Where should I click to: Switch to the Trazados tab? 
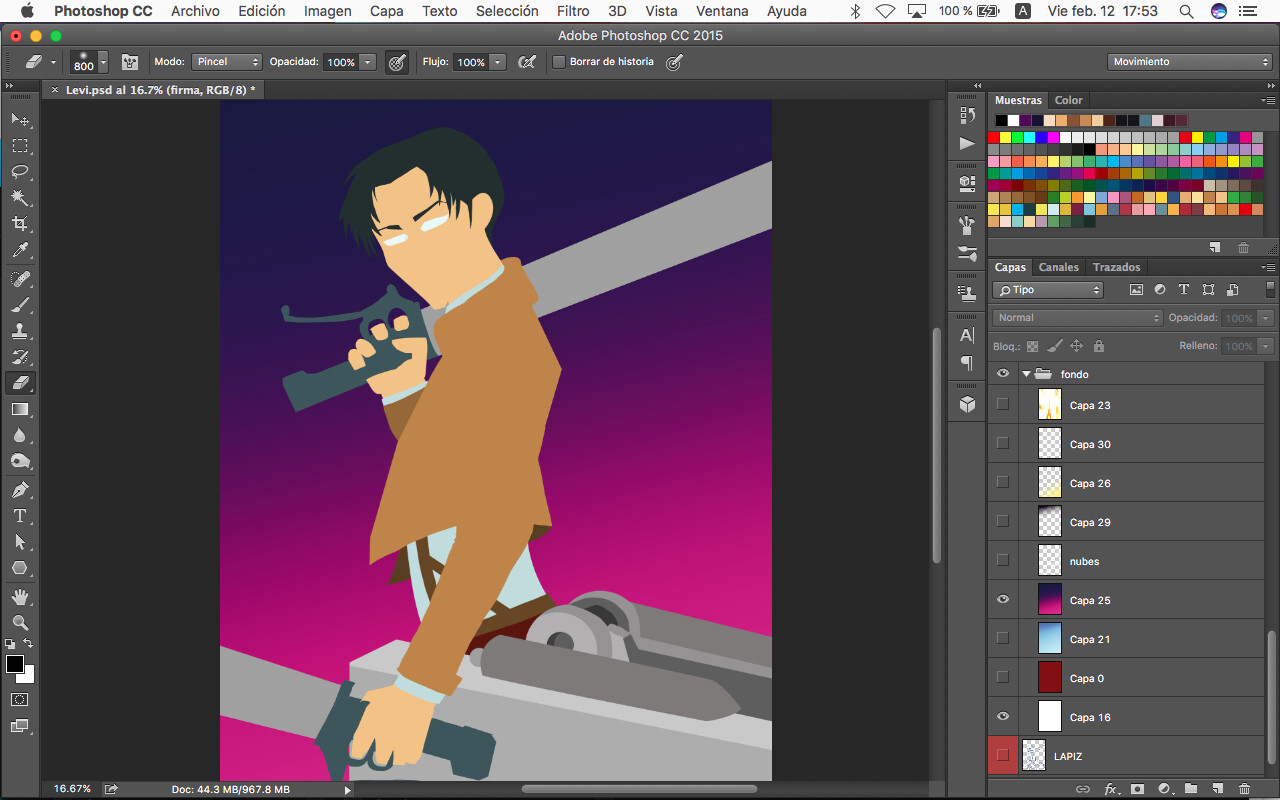[x=1116, y=267]
